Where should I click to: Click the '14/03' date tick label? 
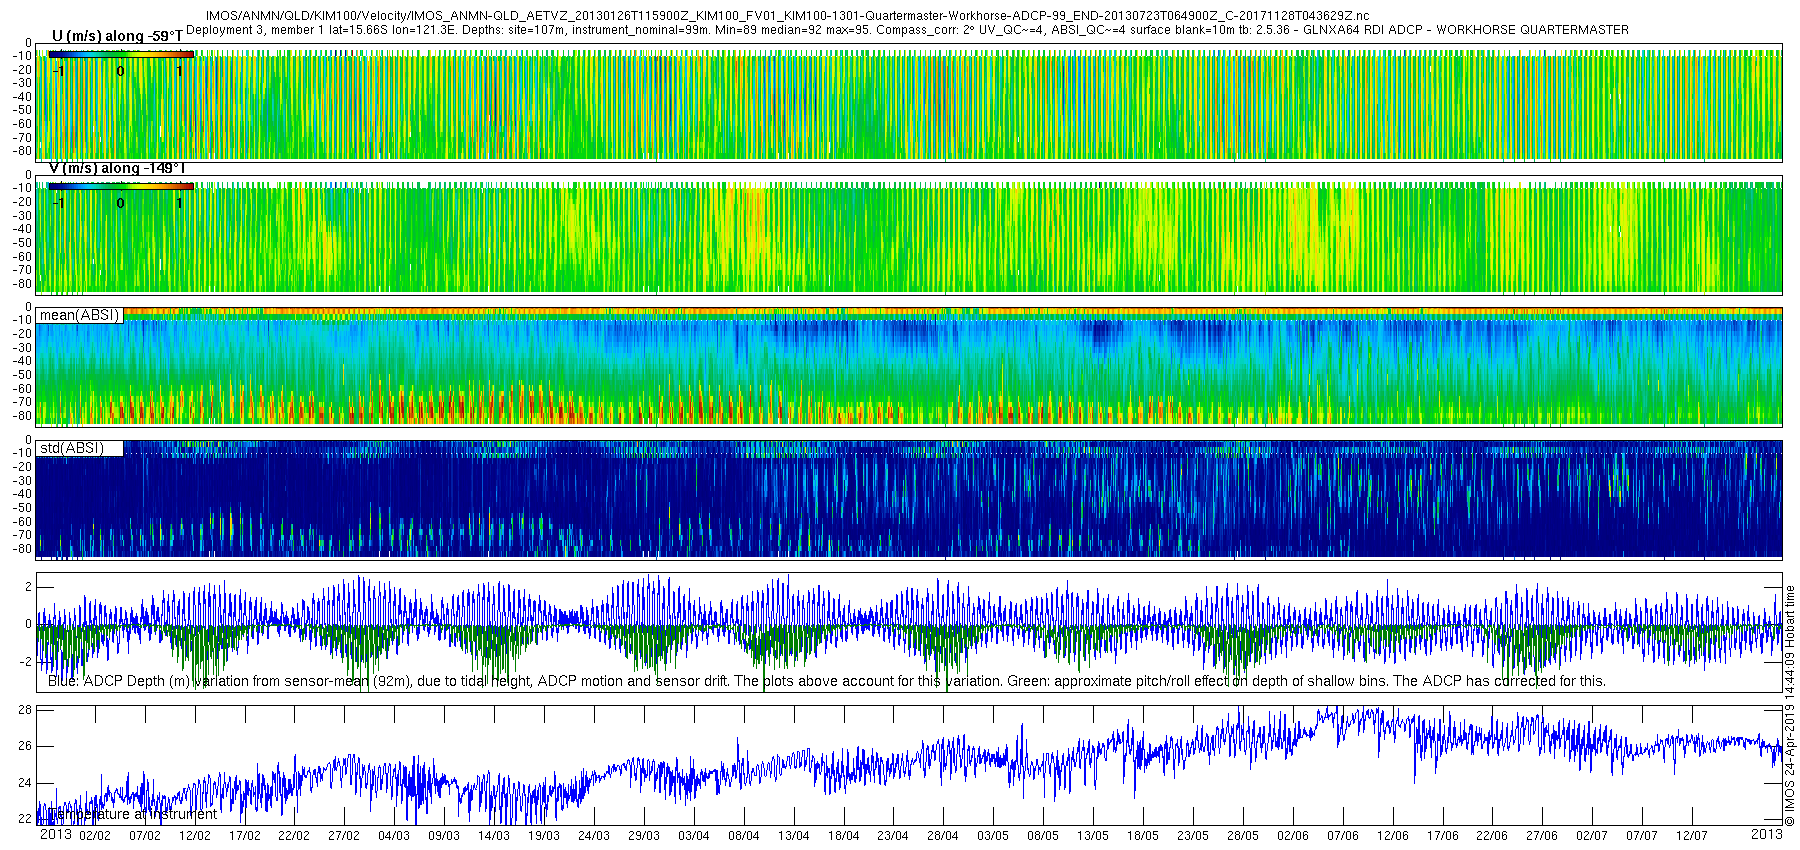point(494,836)
